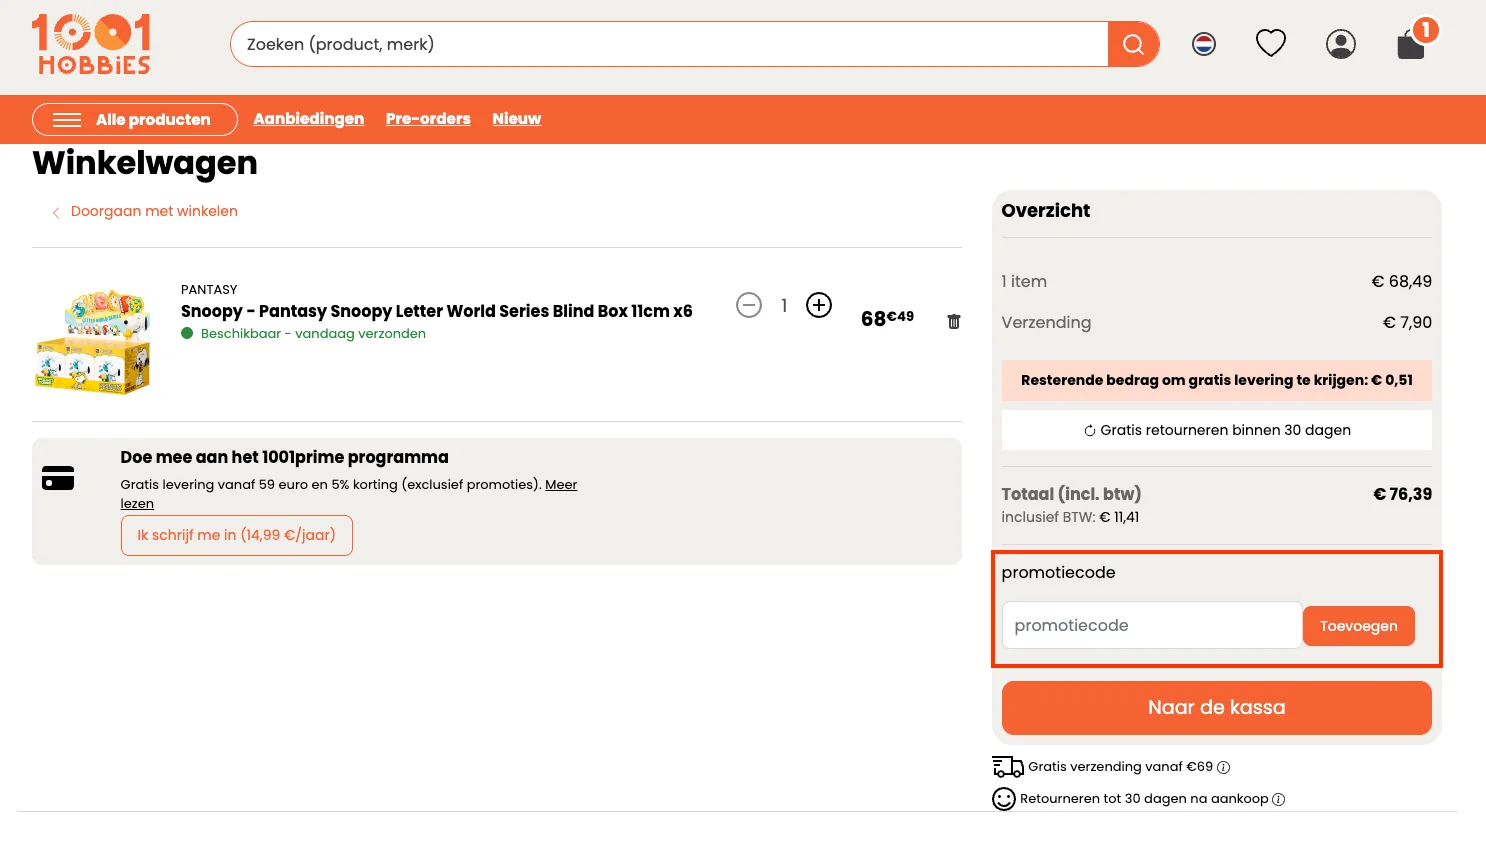Go to Pre-orders section

428,119
